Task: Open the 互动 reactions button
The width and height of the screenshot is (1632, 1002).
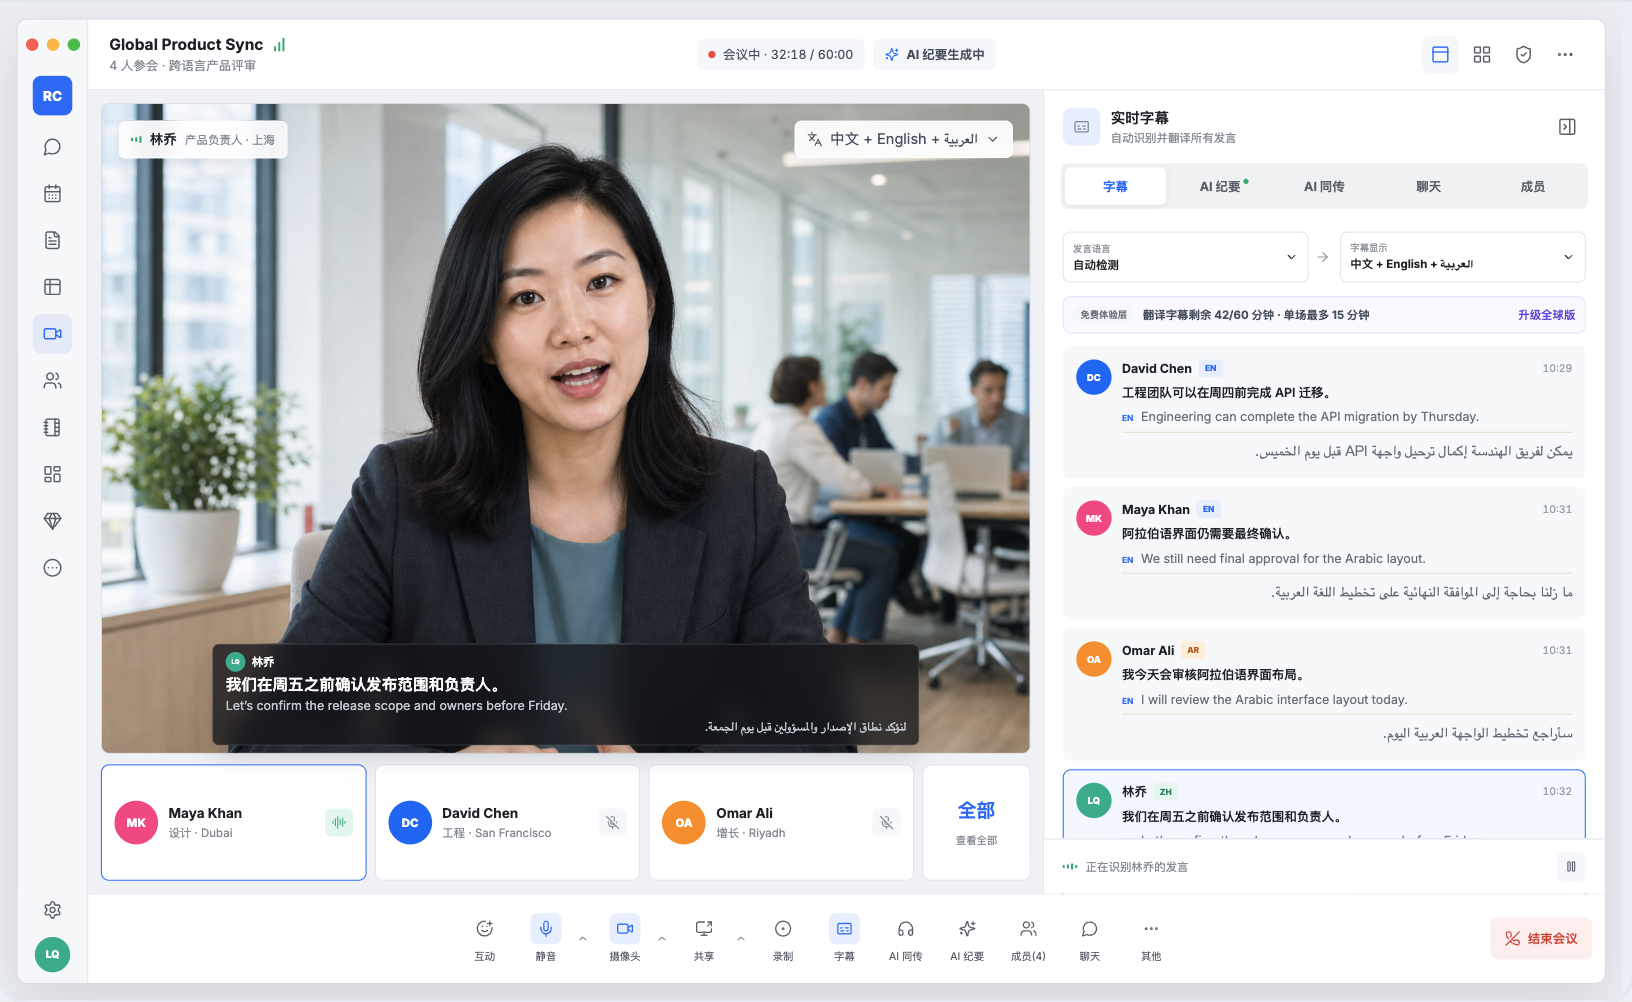Action: (x=485, y=940)
